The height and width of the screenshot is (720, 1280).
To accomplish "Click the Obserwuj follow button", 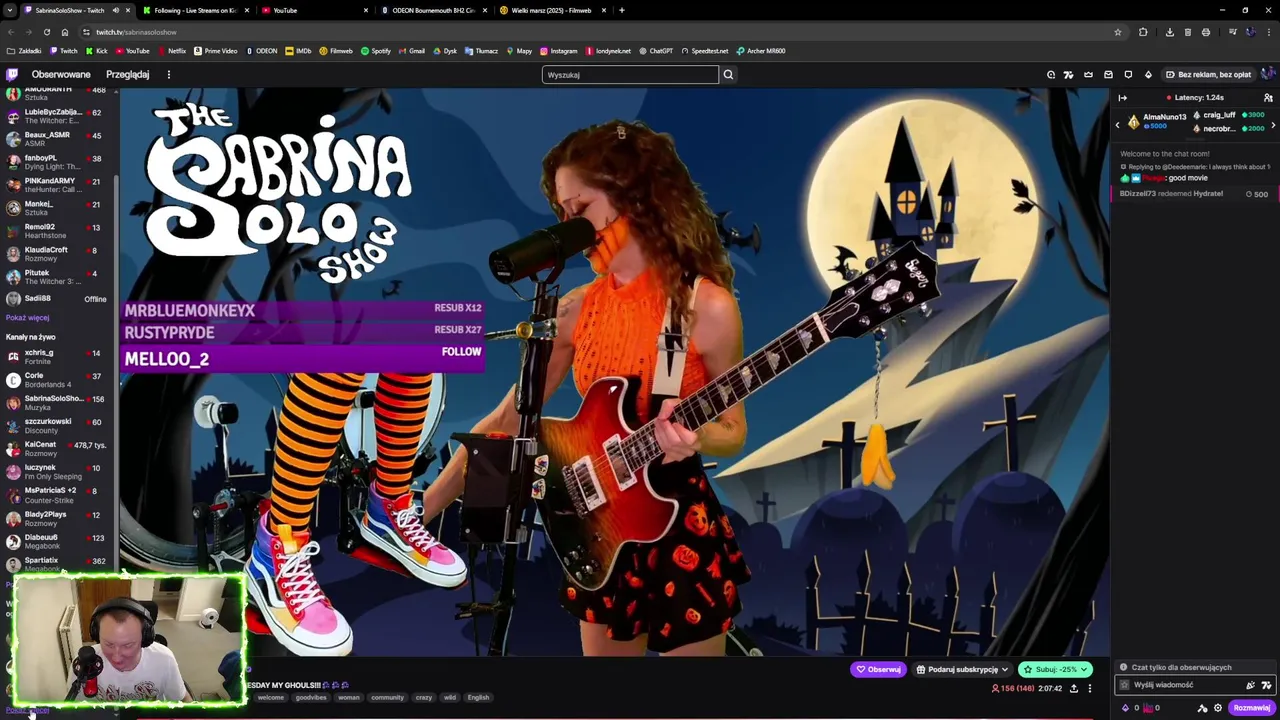I will coord(879,669).
